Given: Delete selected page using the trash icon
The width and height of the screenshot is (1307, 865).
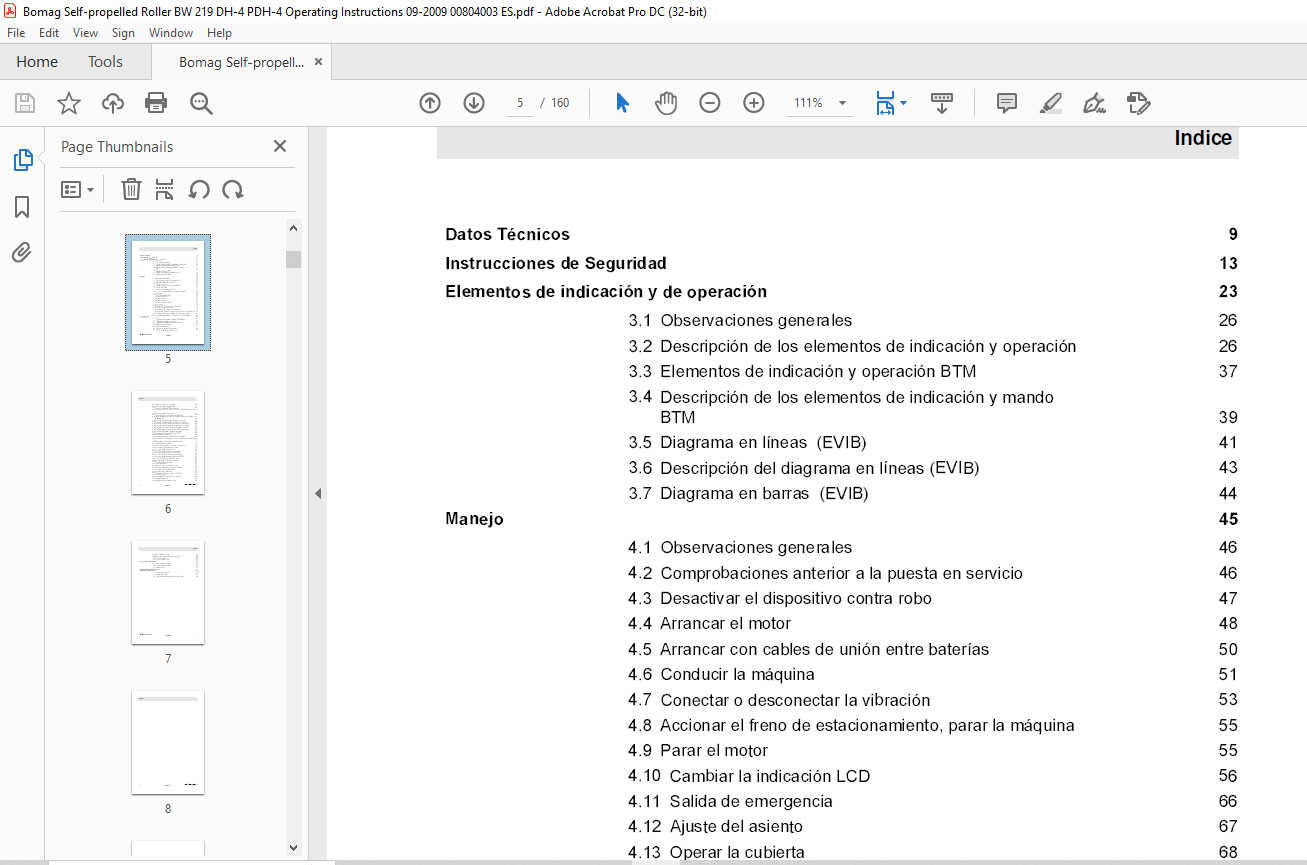Looking at the screenshot, I should coord(131,189).
